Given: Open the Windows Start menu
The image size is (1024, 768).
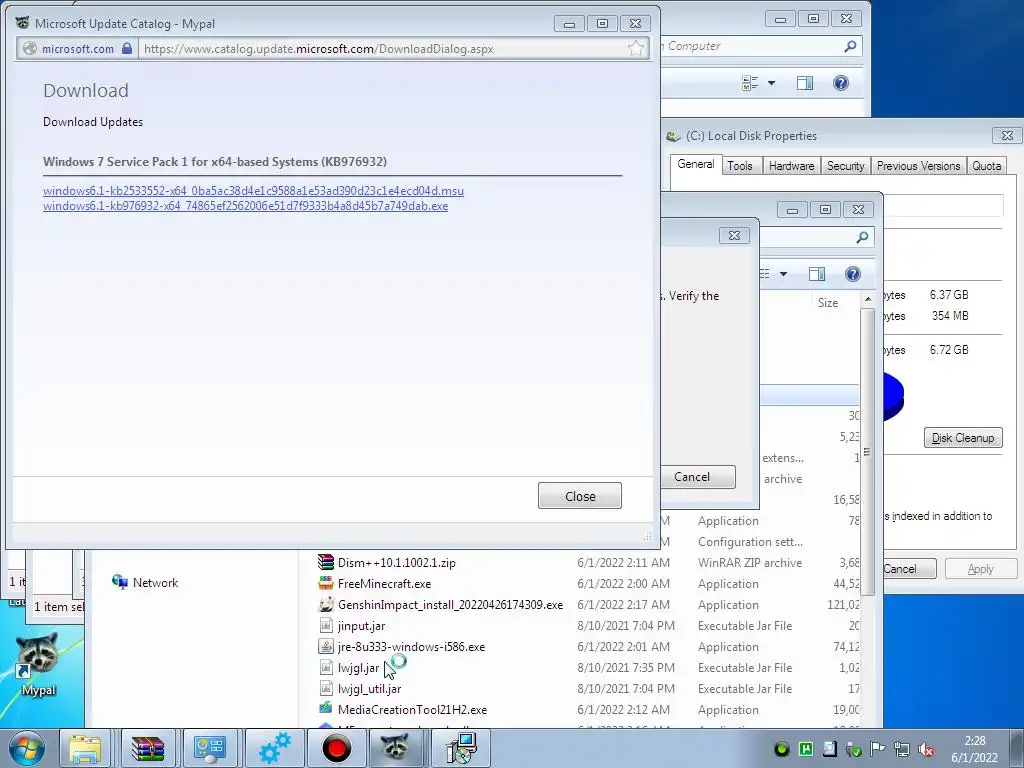Looking at the screenshot, I should (25, 748).
